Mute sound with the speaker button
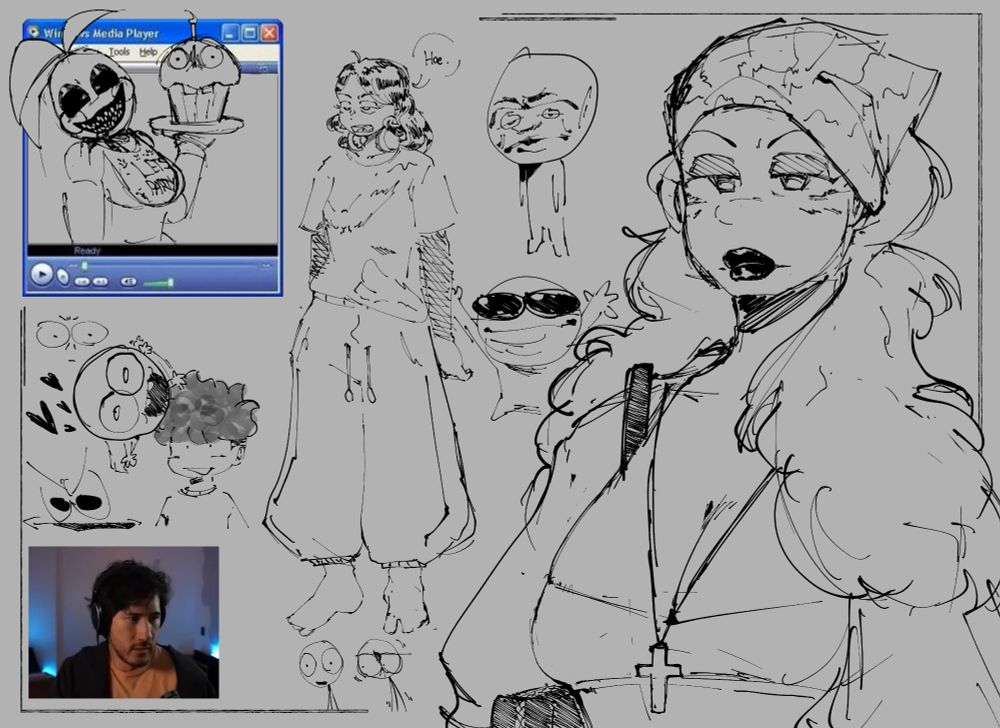The image size is (1000, 728). tap(128, 281)
